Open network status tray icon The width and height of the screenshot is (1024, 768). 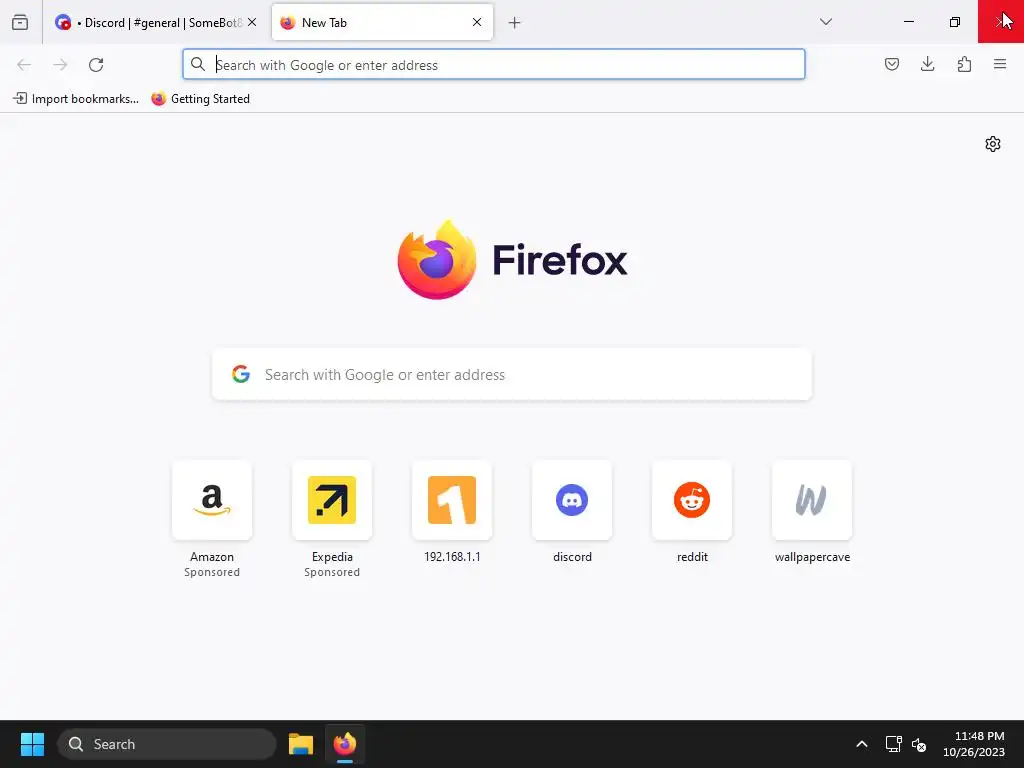click(893, 744)
